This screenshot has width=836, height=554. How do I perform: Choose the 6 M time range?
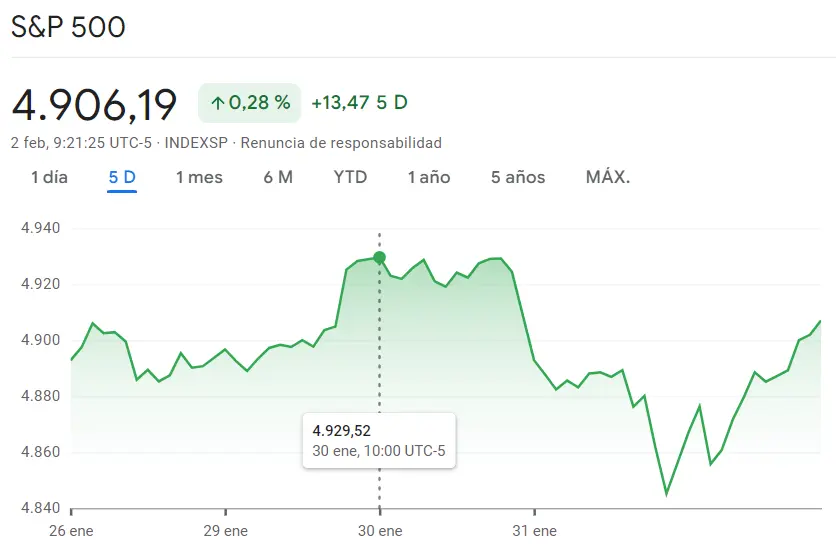(278, 178)
